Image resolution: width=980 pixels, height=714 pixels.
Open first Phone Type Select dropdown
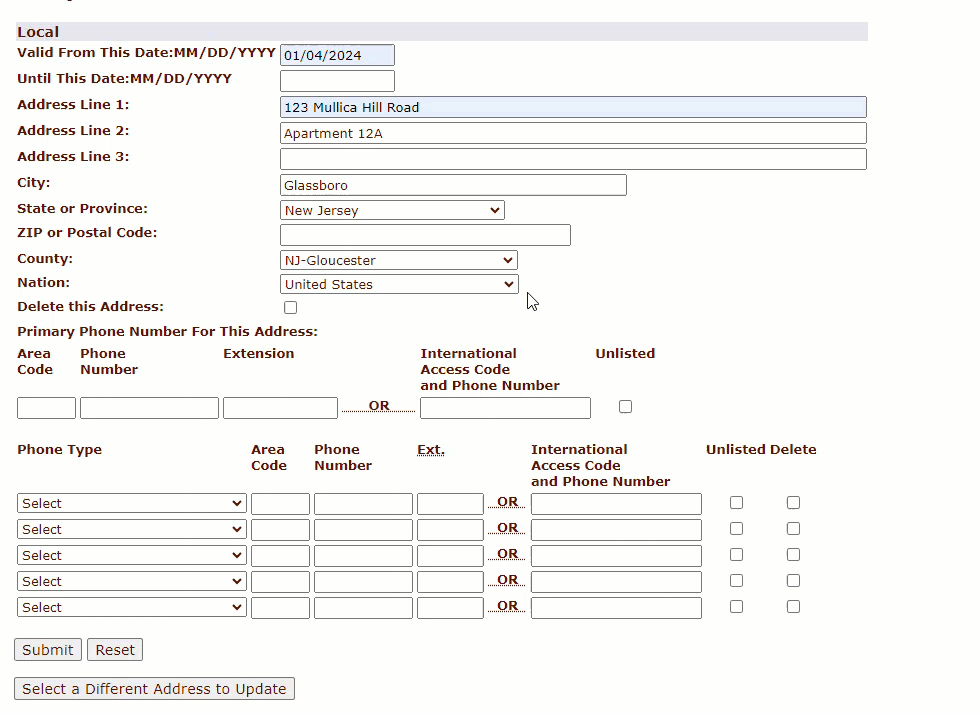click(x=131, y=503)
